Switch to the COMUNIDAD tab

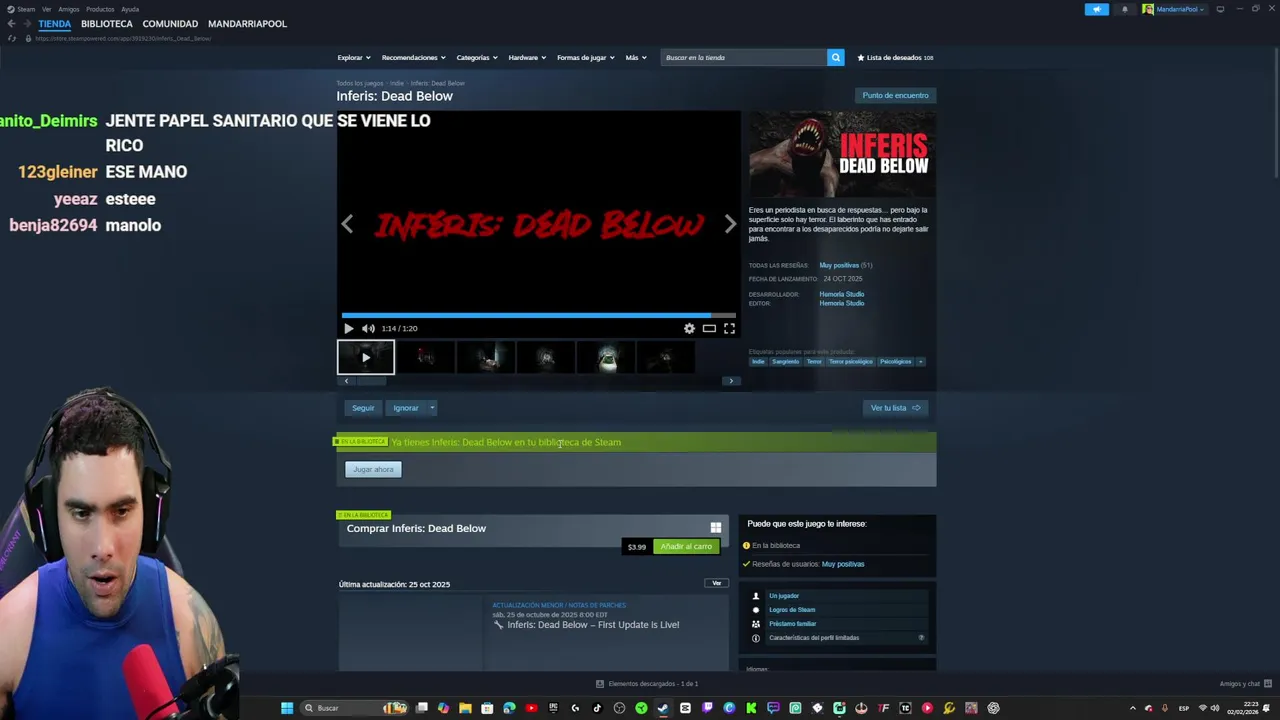(170, 23)
